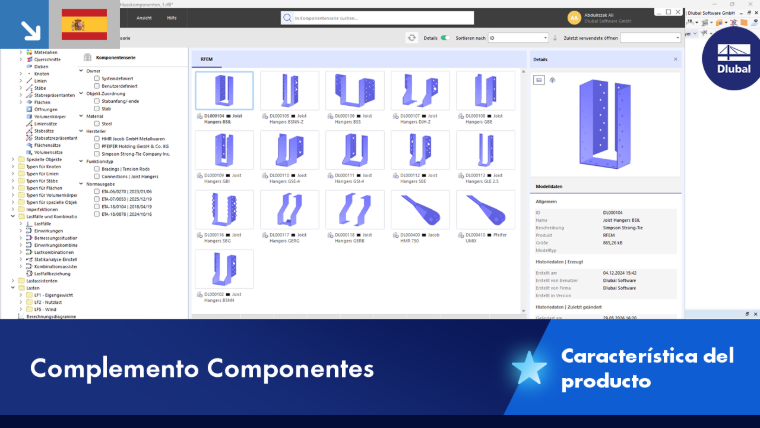This screenshot has width=760, height=428.
Task: Select Imperfektionen tree folder
Action: tap(42, 210)
